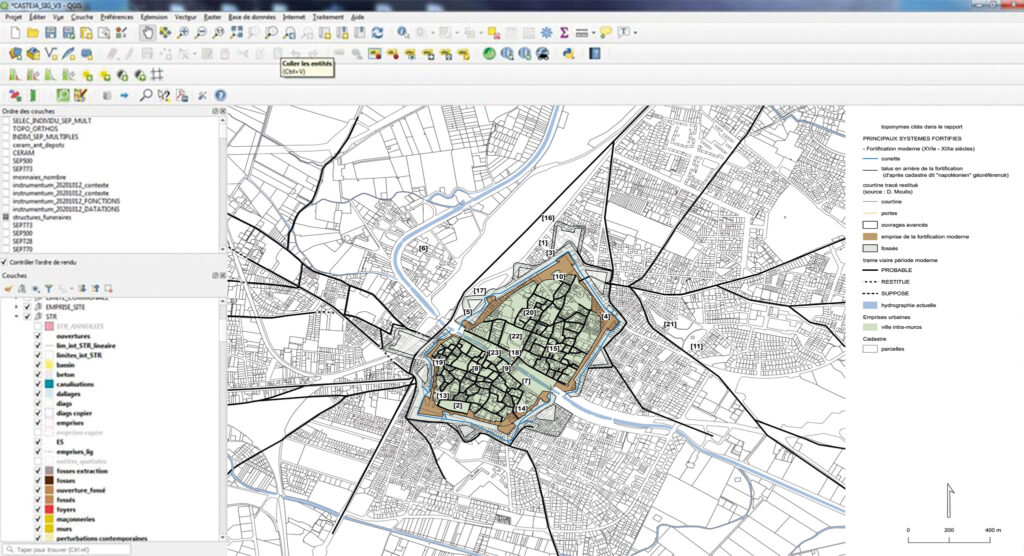
Task: Collapse the STR layer group
Action: tap(16, 316)
